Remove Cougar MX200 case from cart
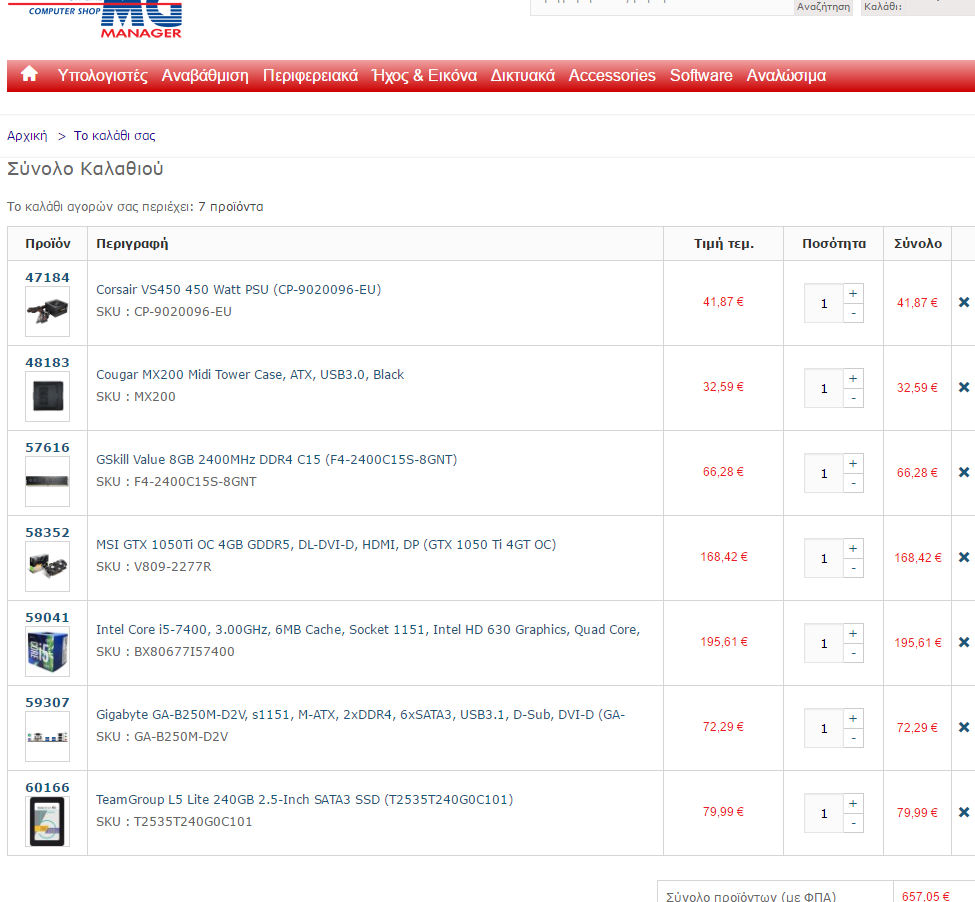The height and width of the screenshot is (902, 975). (x=964, y=387)
